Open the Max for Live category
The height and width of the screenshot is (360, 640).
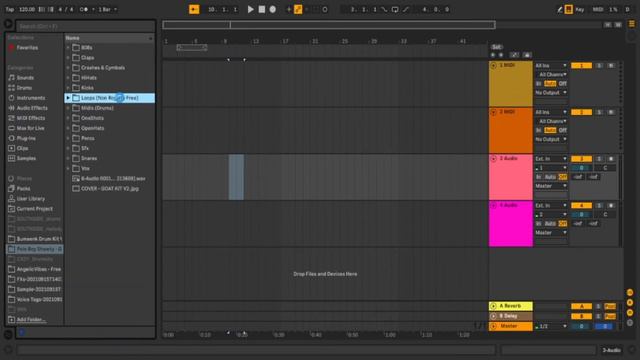point(30,128)
